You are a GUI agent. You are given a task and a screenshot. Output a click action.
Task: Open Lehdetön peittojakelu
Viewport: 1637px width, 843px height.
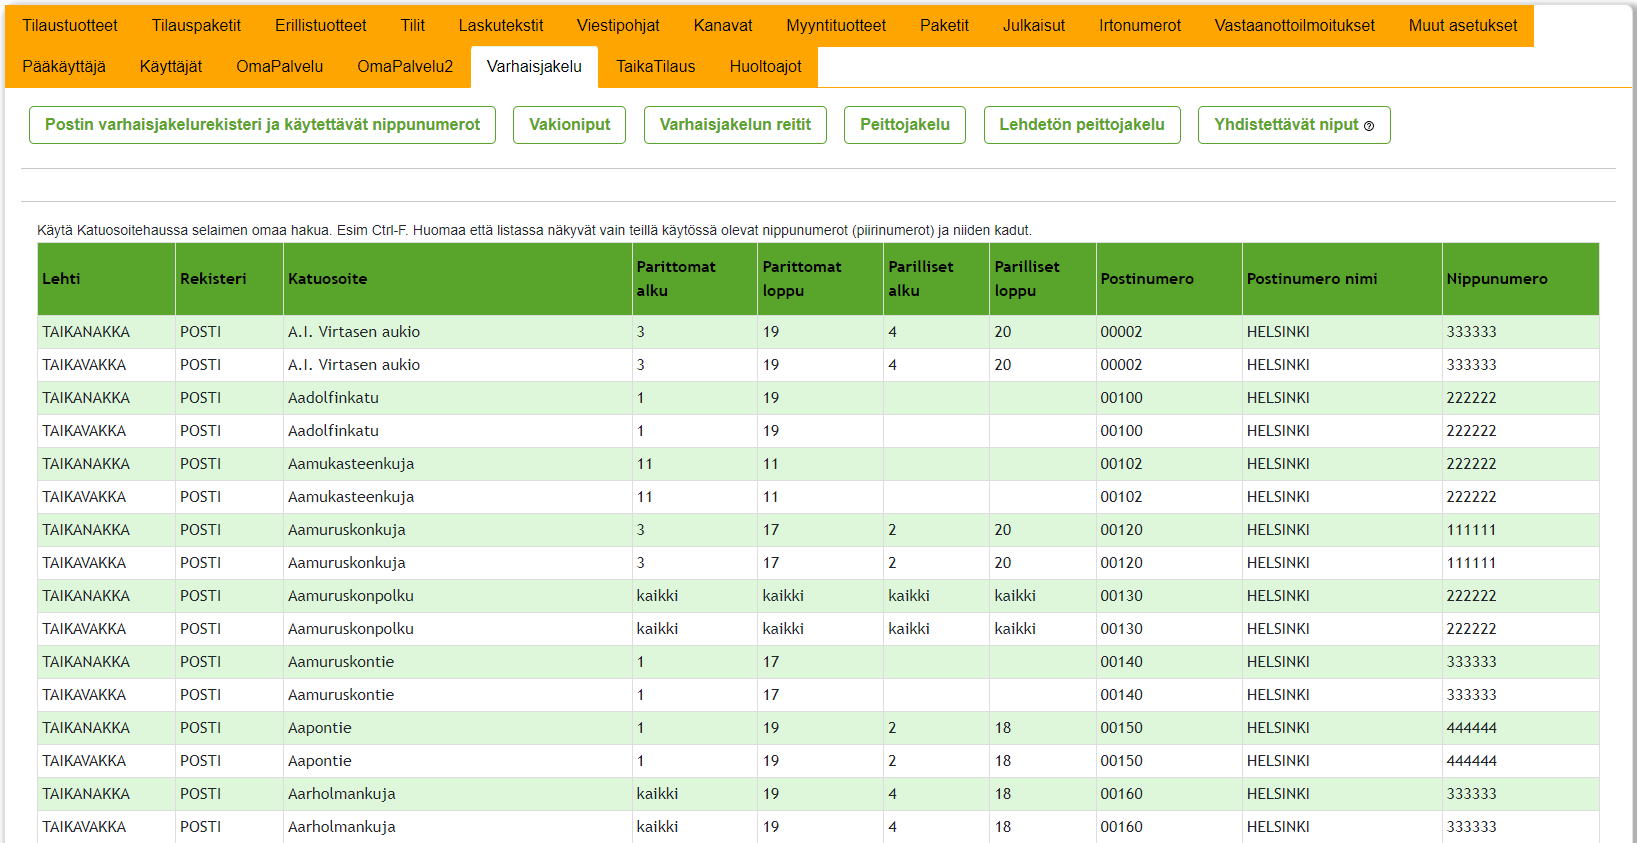(x=1082, y=125)
